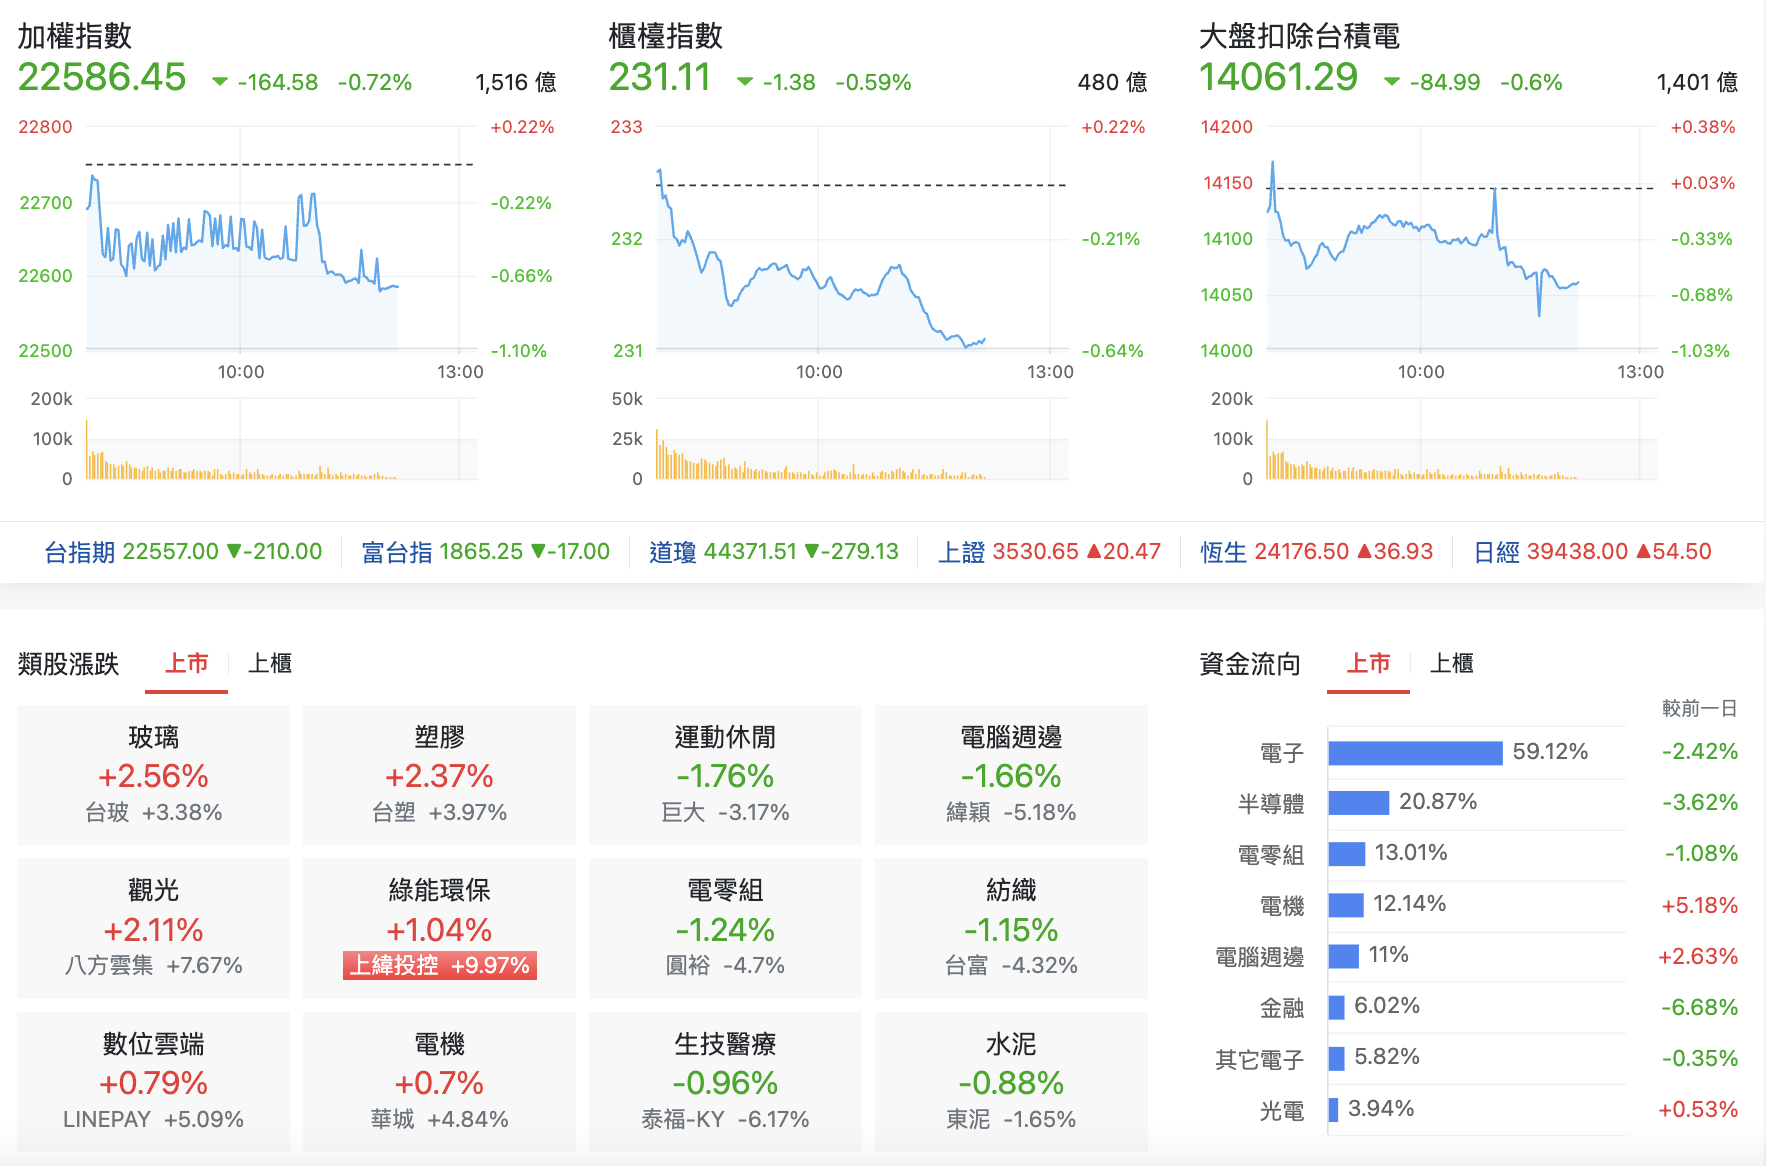Screen dimensions: 1766x1166
Task: Click the 大盤扣除台積電 intraday line chart
Action: (x=1462, y=238)
